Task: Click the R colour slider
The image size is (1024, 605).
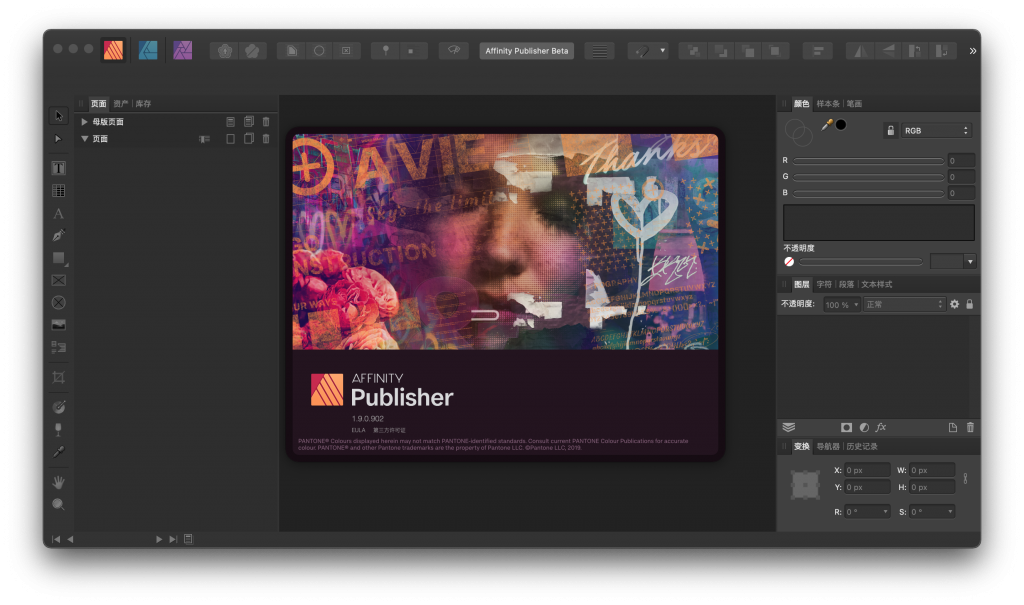Action: click(x=869, y=161)
